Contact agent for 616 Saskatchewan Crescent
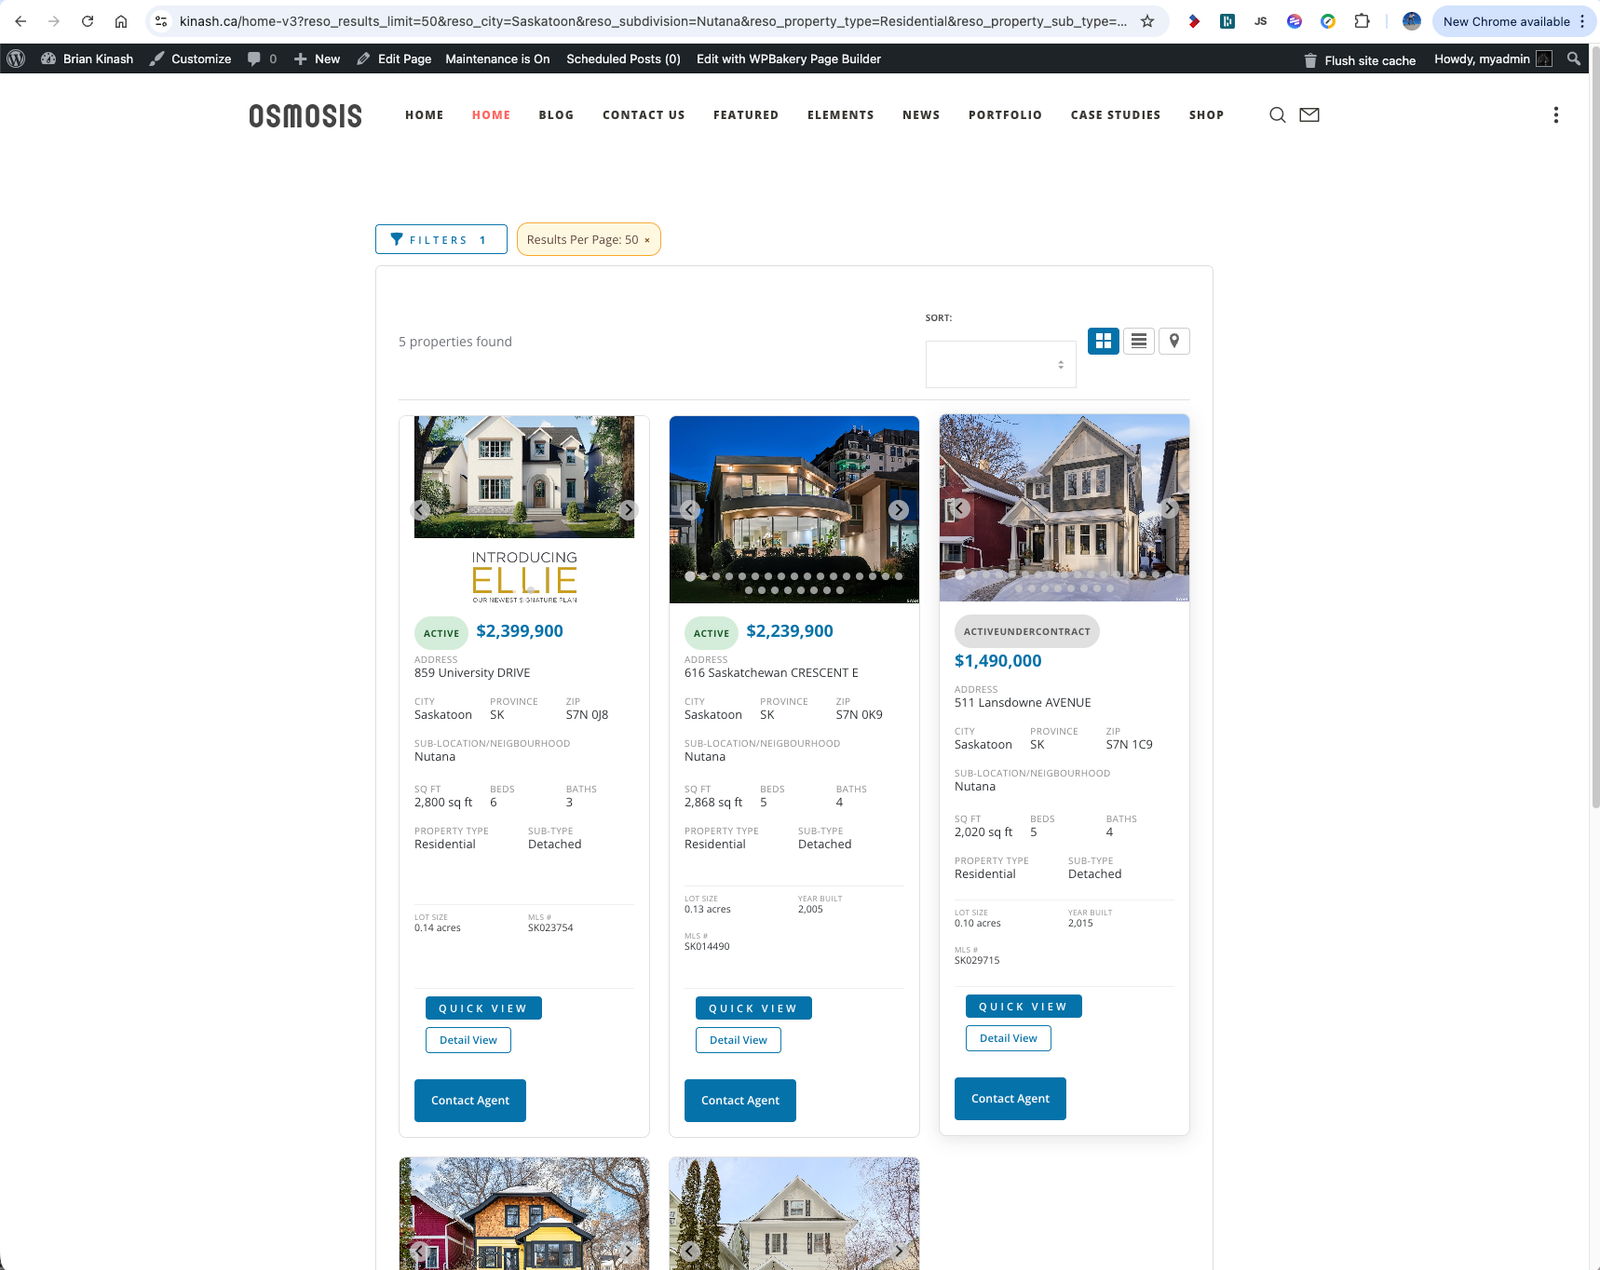 740,1100
